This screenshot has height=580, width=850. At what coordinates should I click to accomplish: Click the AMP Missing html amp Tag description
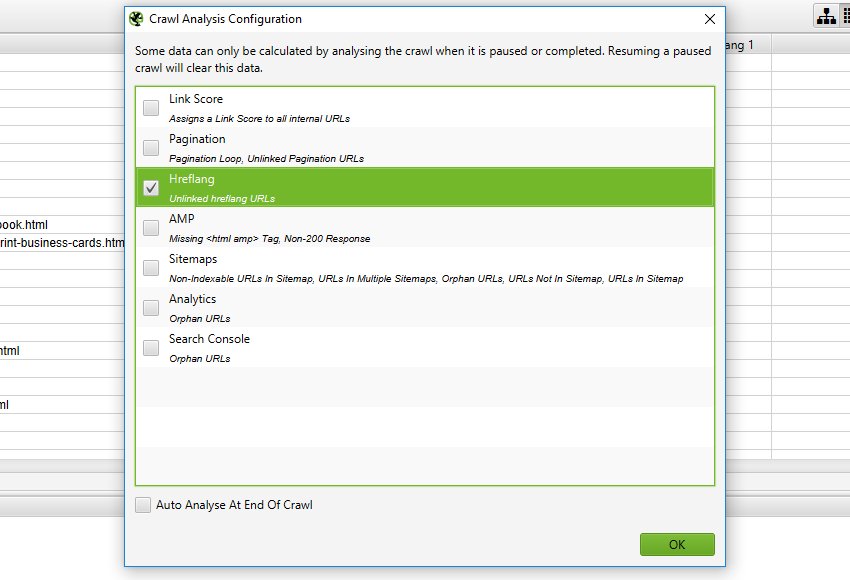269,239
